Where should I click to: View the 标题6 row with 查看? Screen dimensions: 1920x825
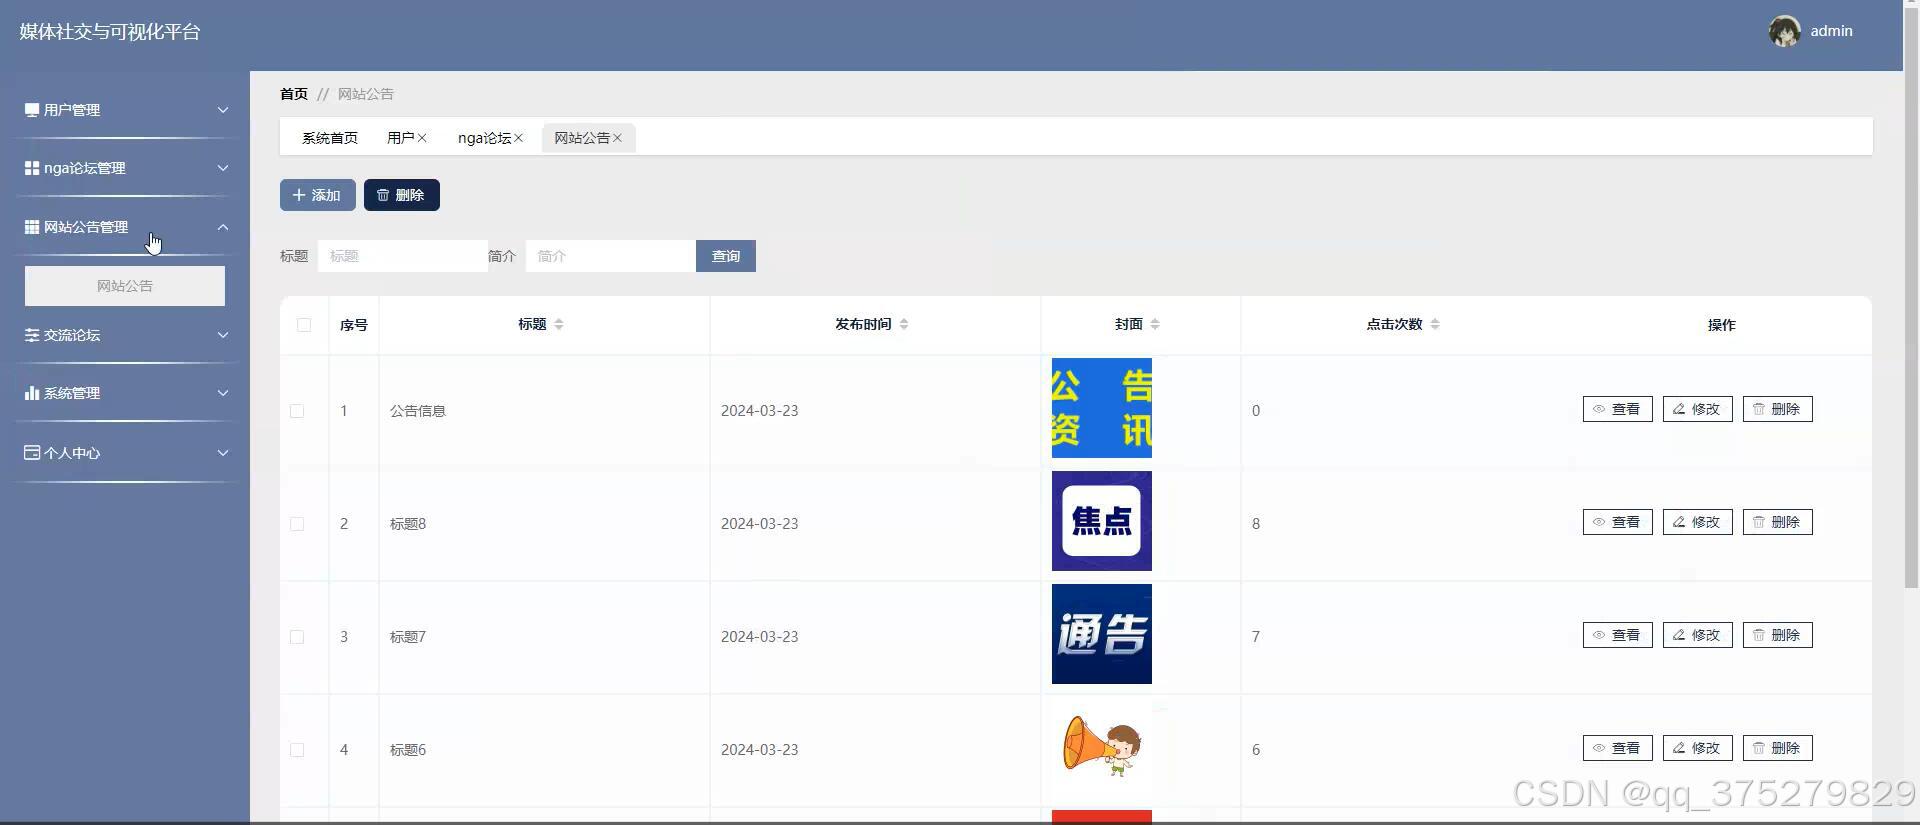pos(1617,748)
